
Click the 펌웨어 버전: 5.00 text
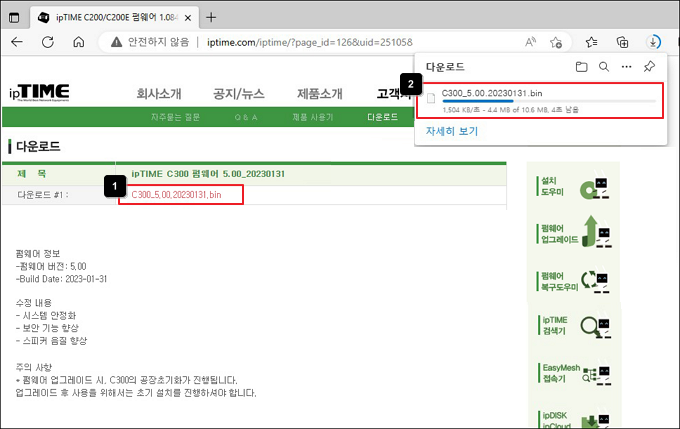tap(51, 266)
